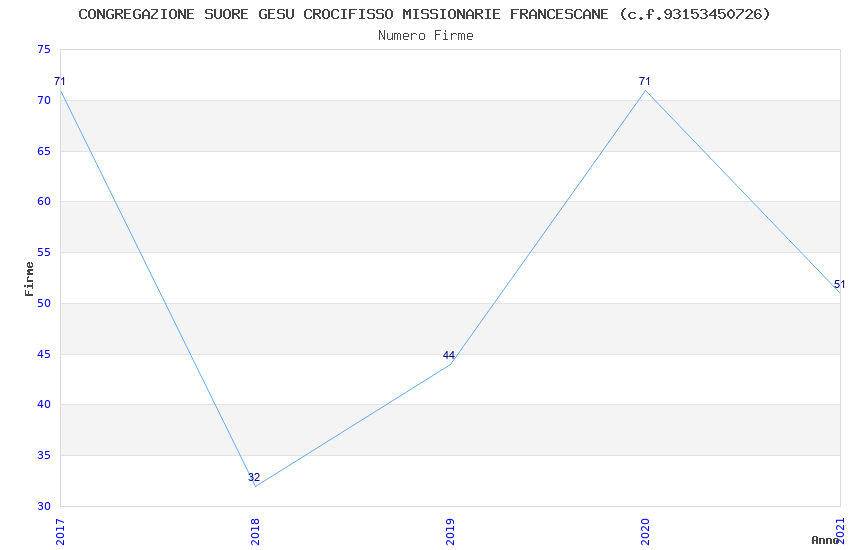Select the y-axis label Firme
This screenshot has width=850, height=550.
click(x=29, y=279)
